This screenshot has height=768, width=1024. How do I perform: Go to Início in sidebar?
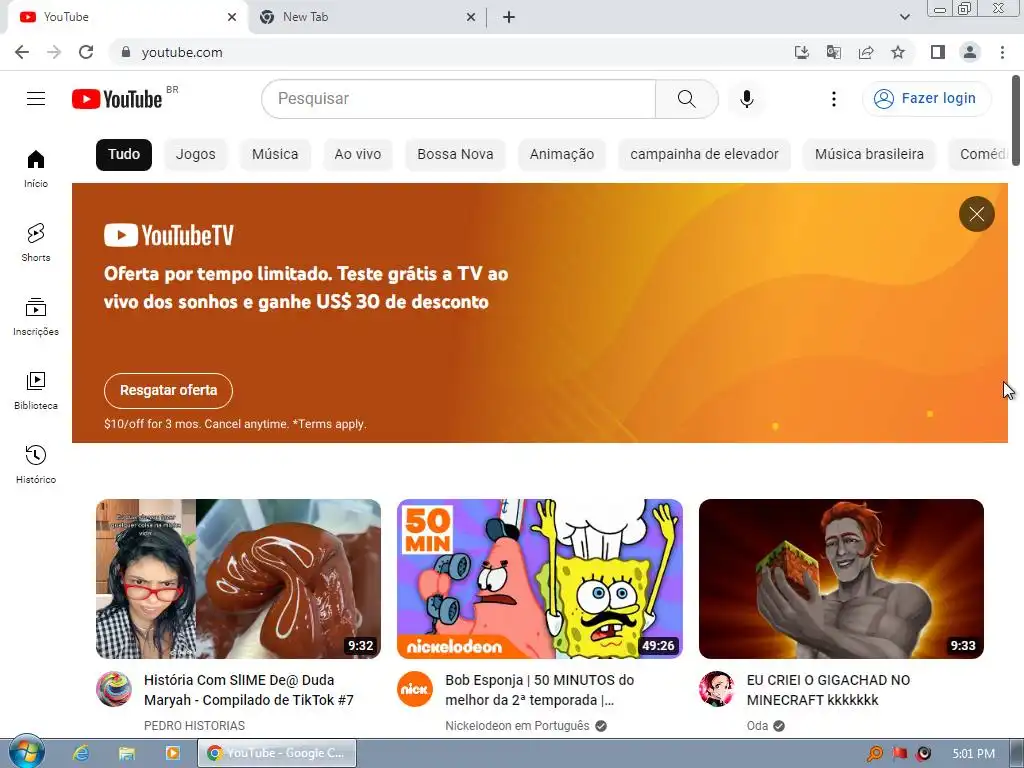click(x=36, y=168)
